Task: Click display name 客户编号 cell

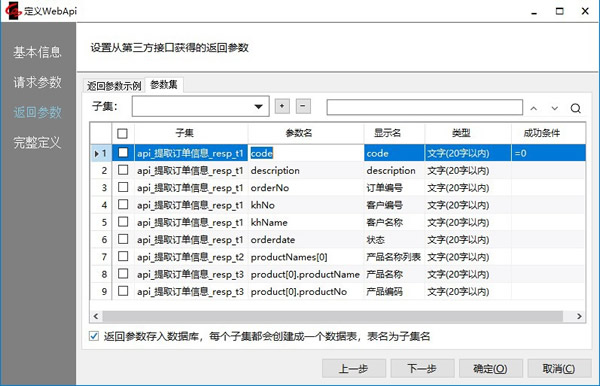Action: pos(394,205)
